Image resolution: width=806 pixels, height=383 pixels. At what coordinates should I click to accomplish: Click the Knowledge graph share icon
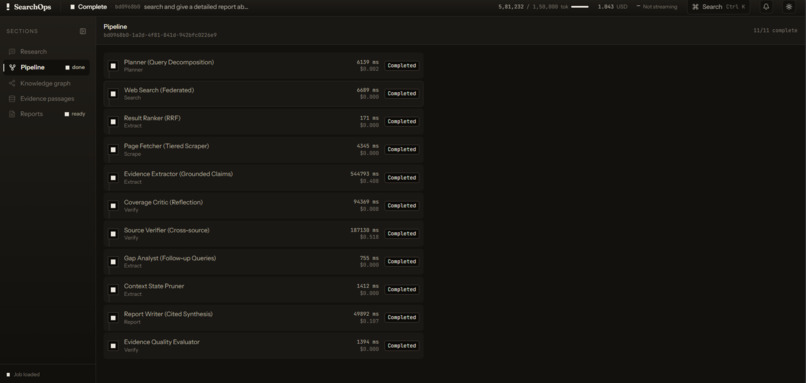(12, 83)
